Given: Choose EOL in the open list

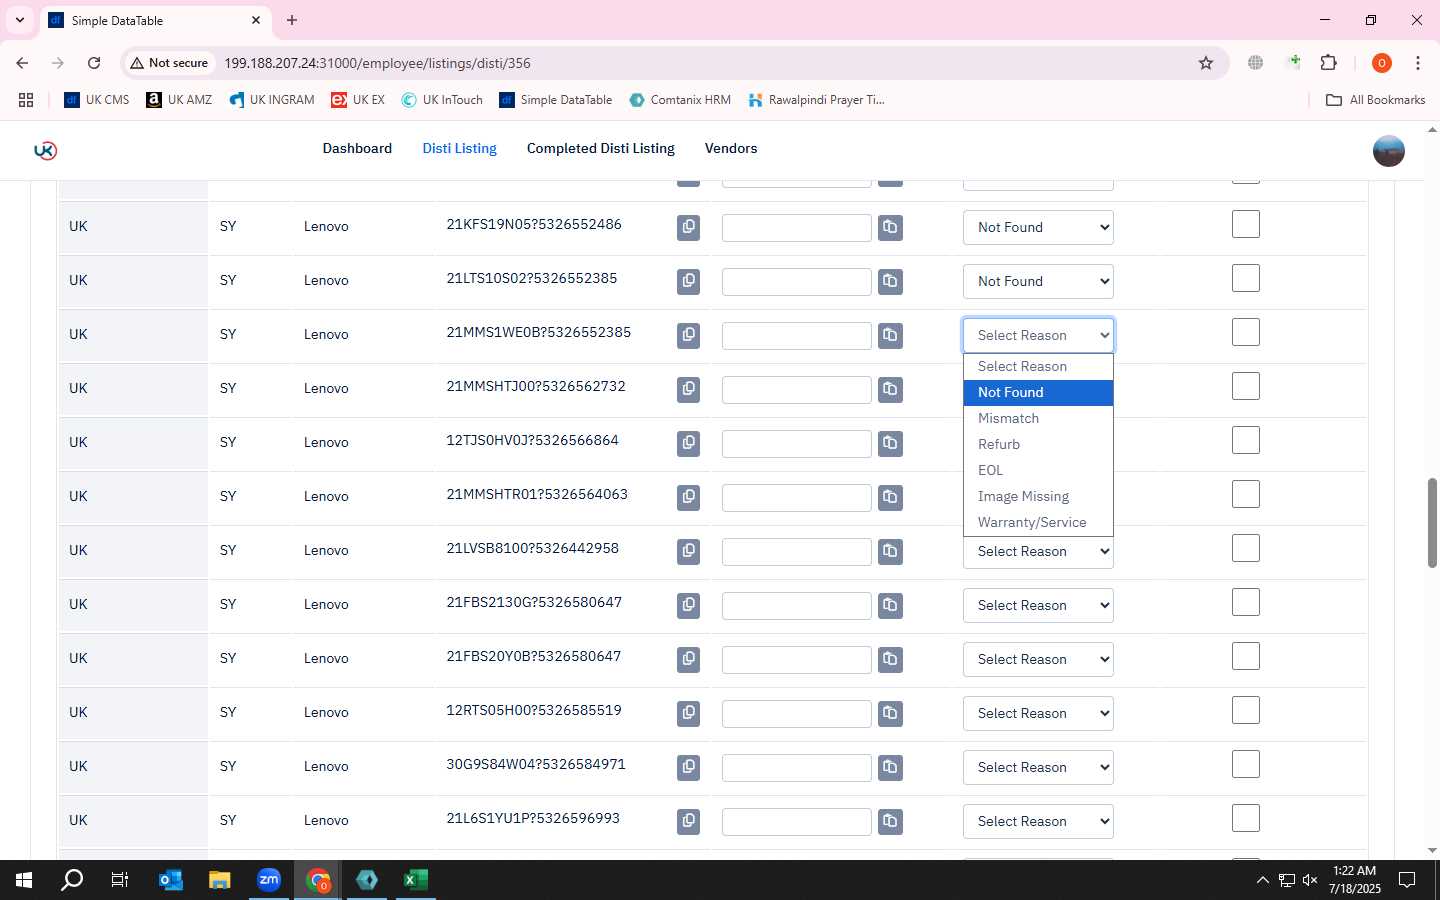Looking at the screenshot, I should (x=1038, y=470).
